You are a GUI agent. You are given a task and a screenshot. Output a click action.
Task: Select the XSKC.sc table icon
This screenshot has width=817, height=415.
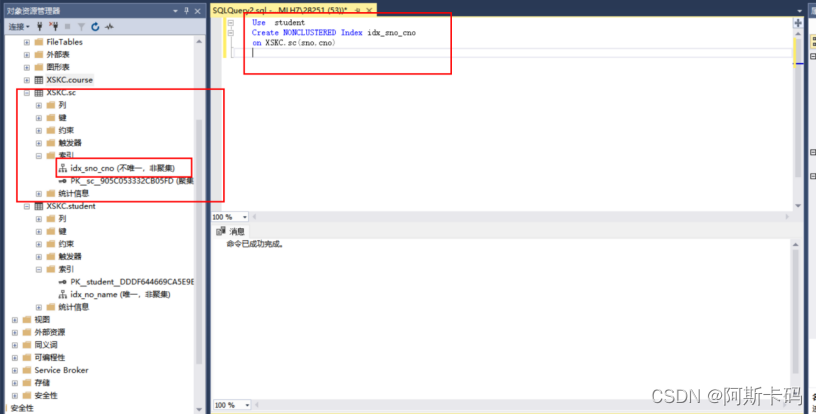(x=39, y=93)
